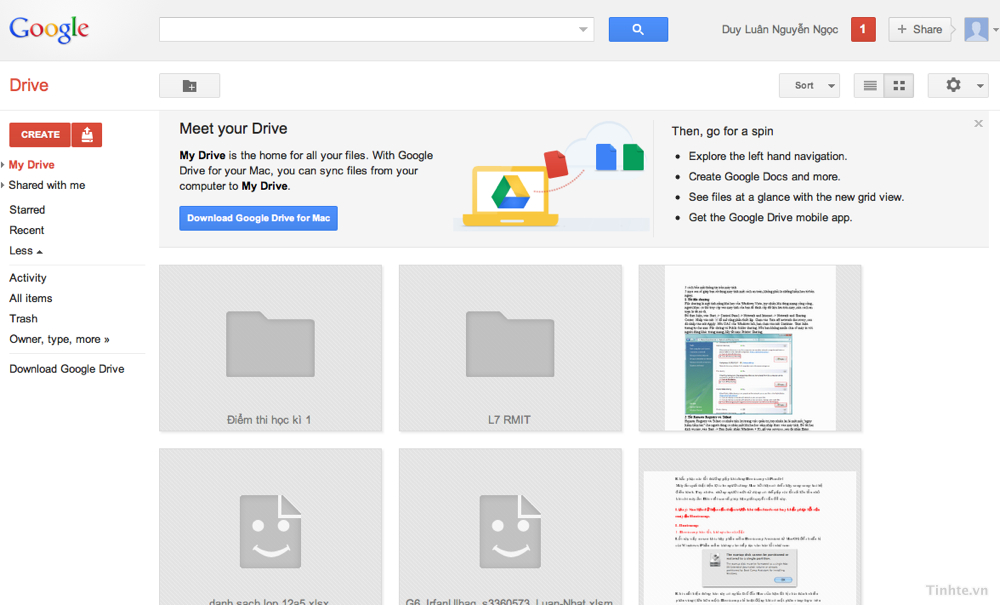
Task: Open the danh sach lop 12a5.xlsx file
Action: 270,527
